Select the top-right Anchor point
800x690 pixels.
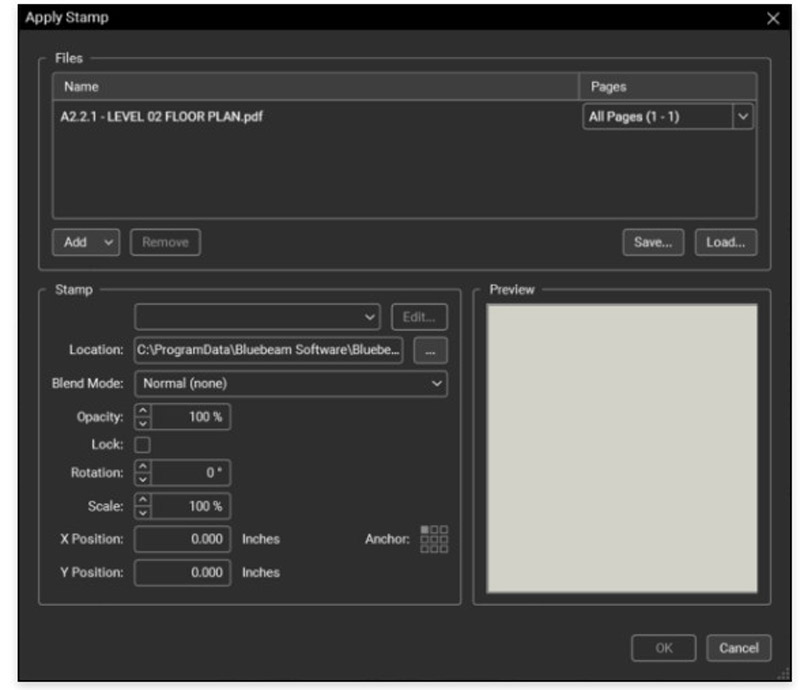(444, 530)
